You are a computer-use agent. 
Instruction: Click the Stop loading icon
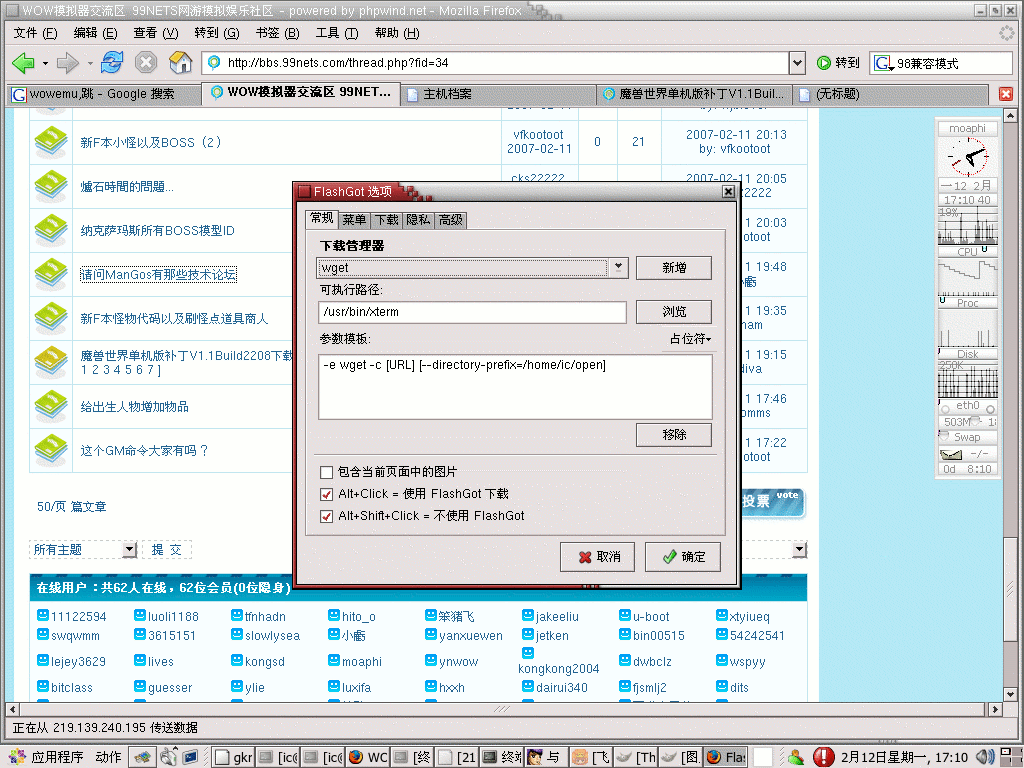[x=146, y=63]
